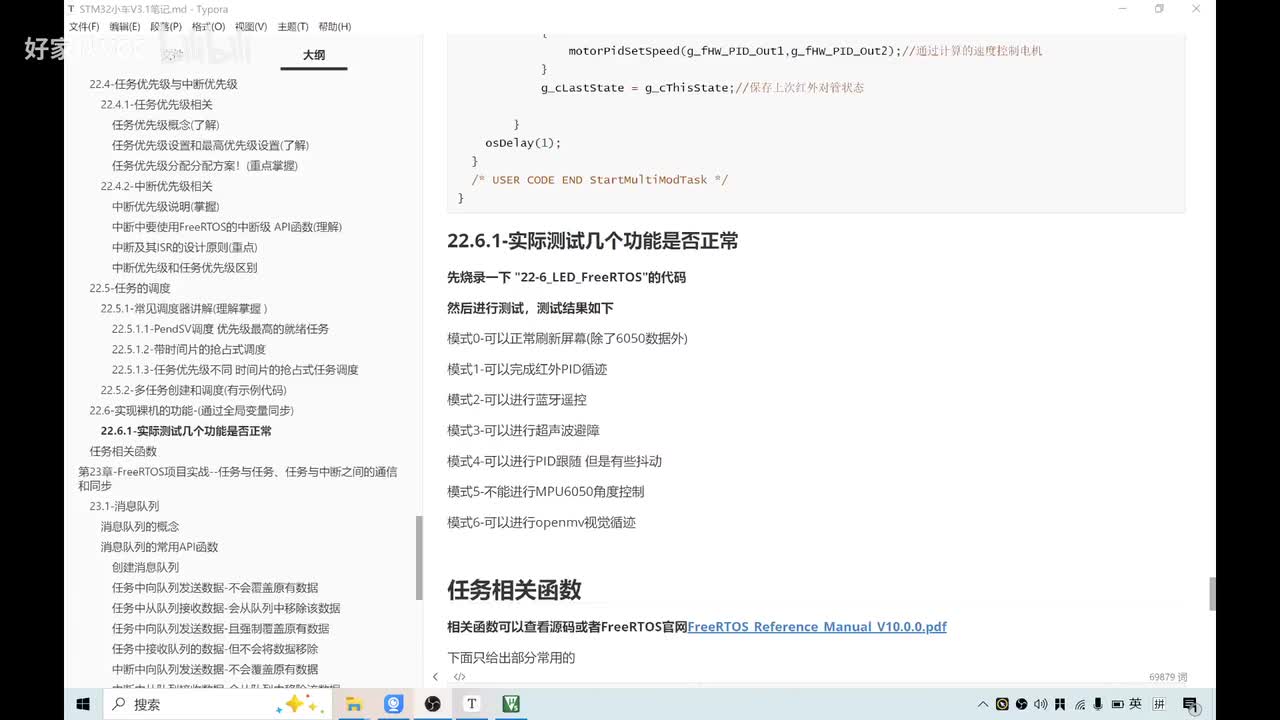Switch to Typora taskbar icon
Viewport: 1280px width, 720px height.
(472, 704)
